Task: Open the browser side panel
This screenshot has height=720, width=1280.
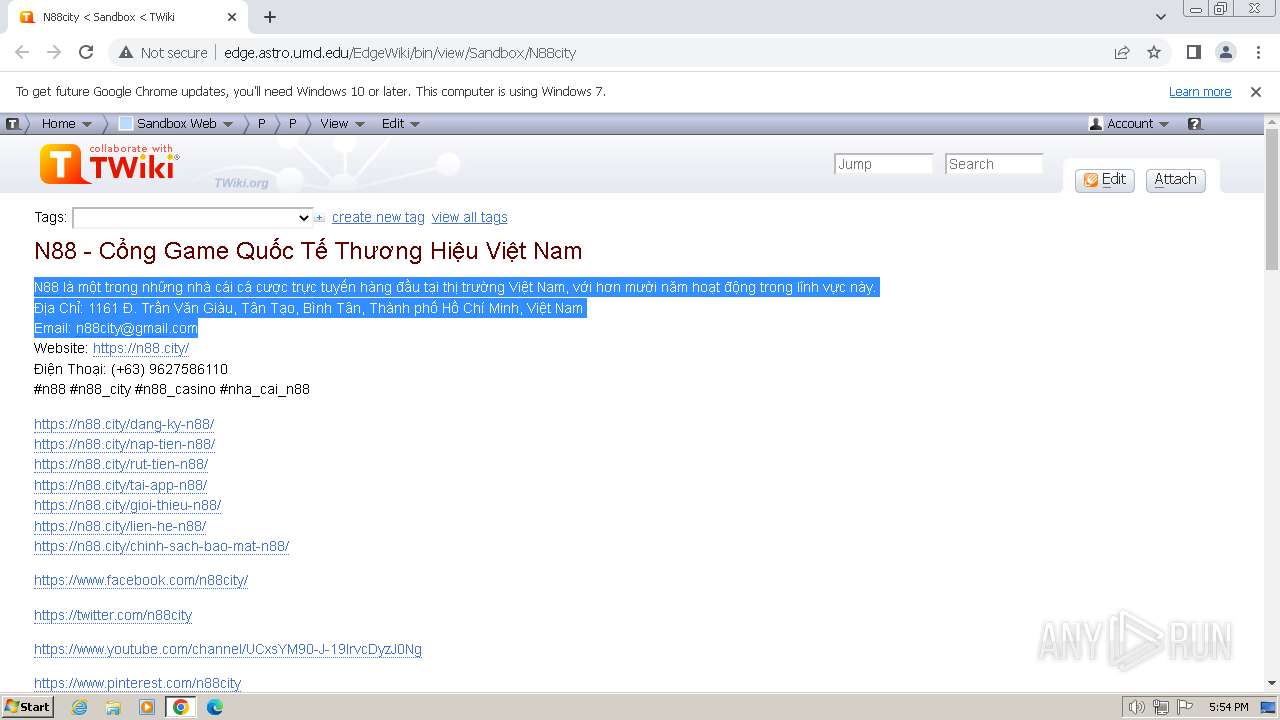Action: pos(1194,52)
